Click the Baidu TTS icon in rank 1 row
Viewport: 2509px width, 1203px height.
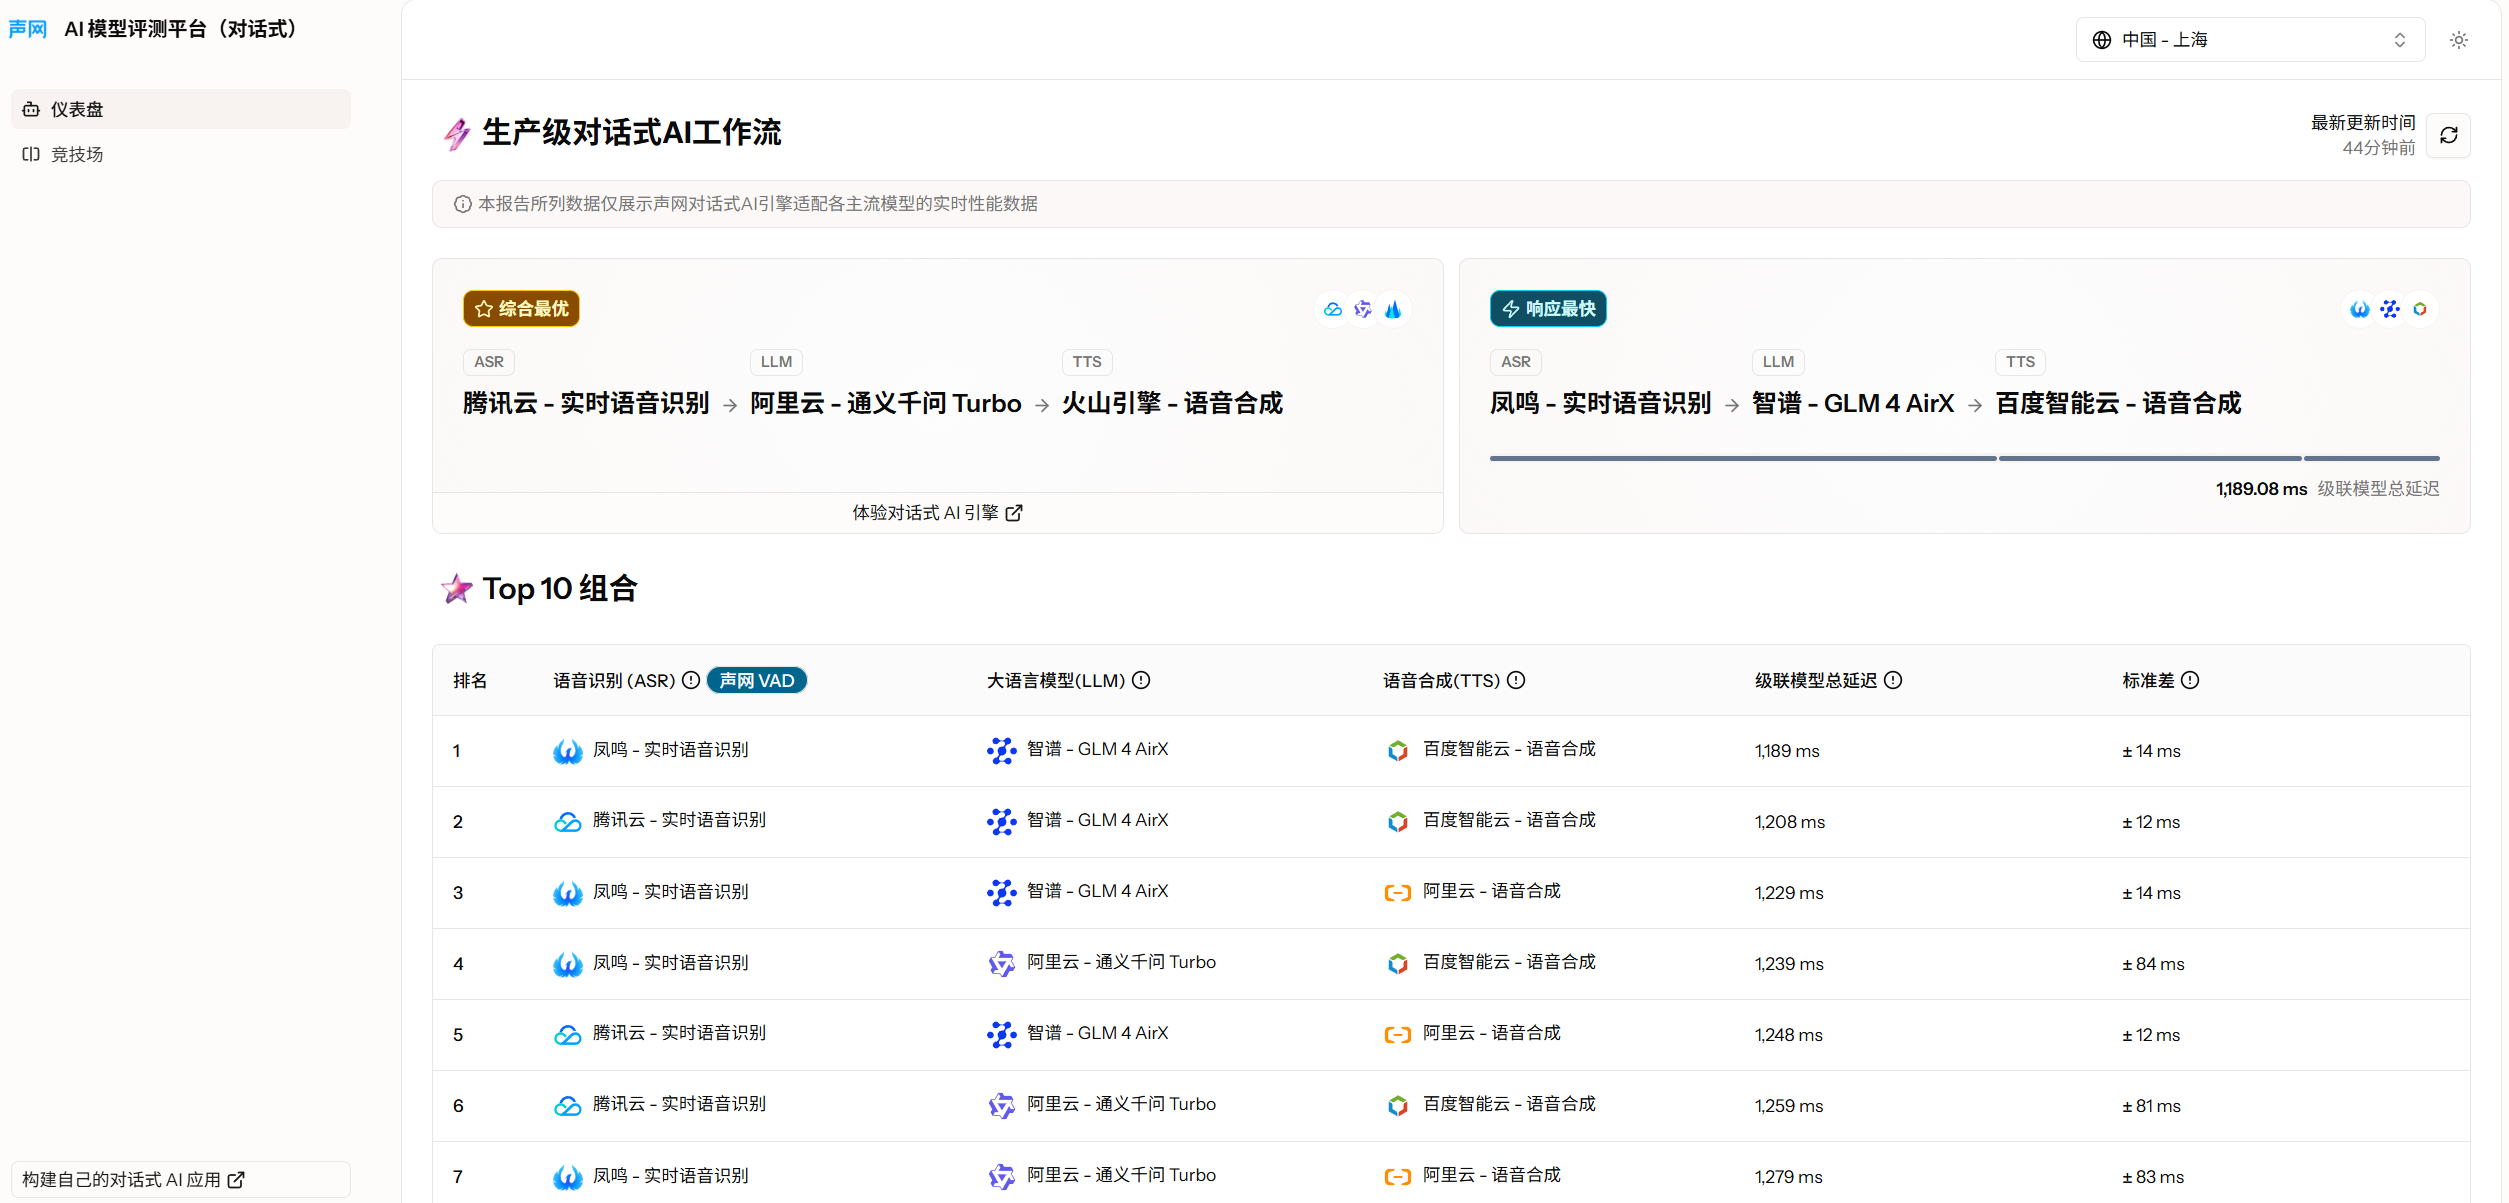[1398, 751]
